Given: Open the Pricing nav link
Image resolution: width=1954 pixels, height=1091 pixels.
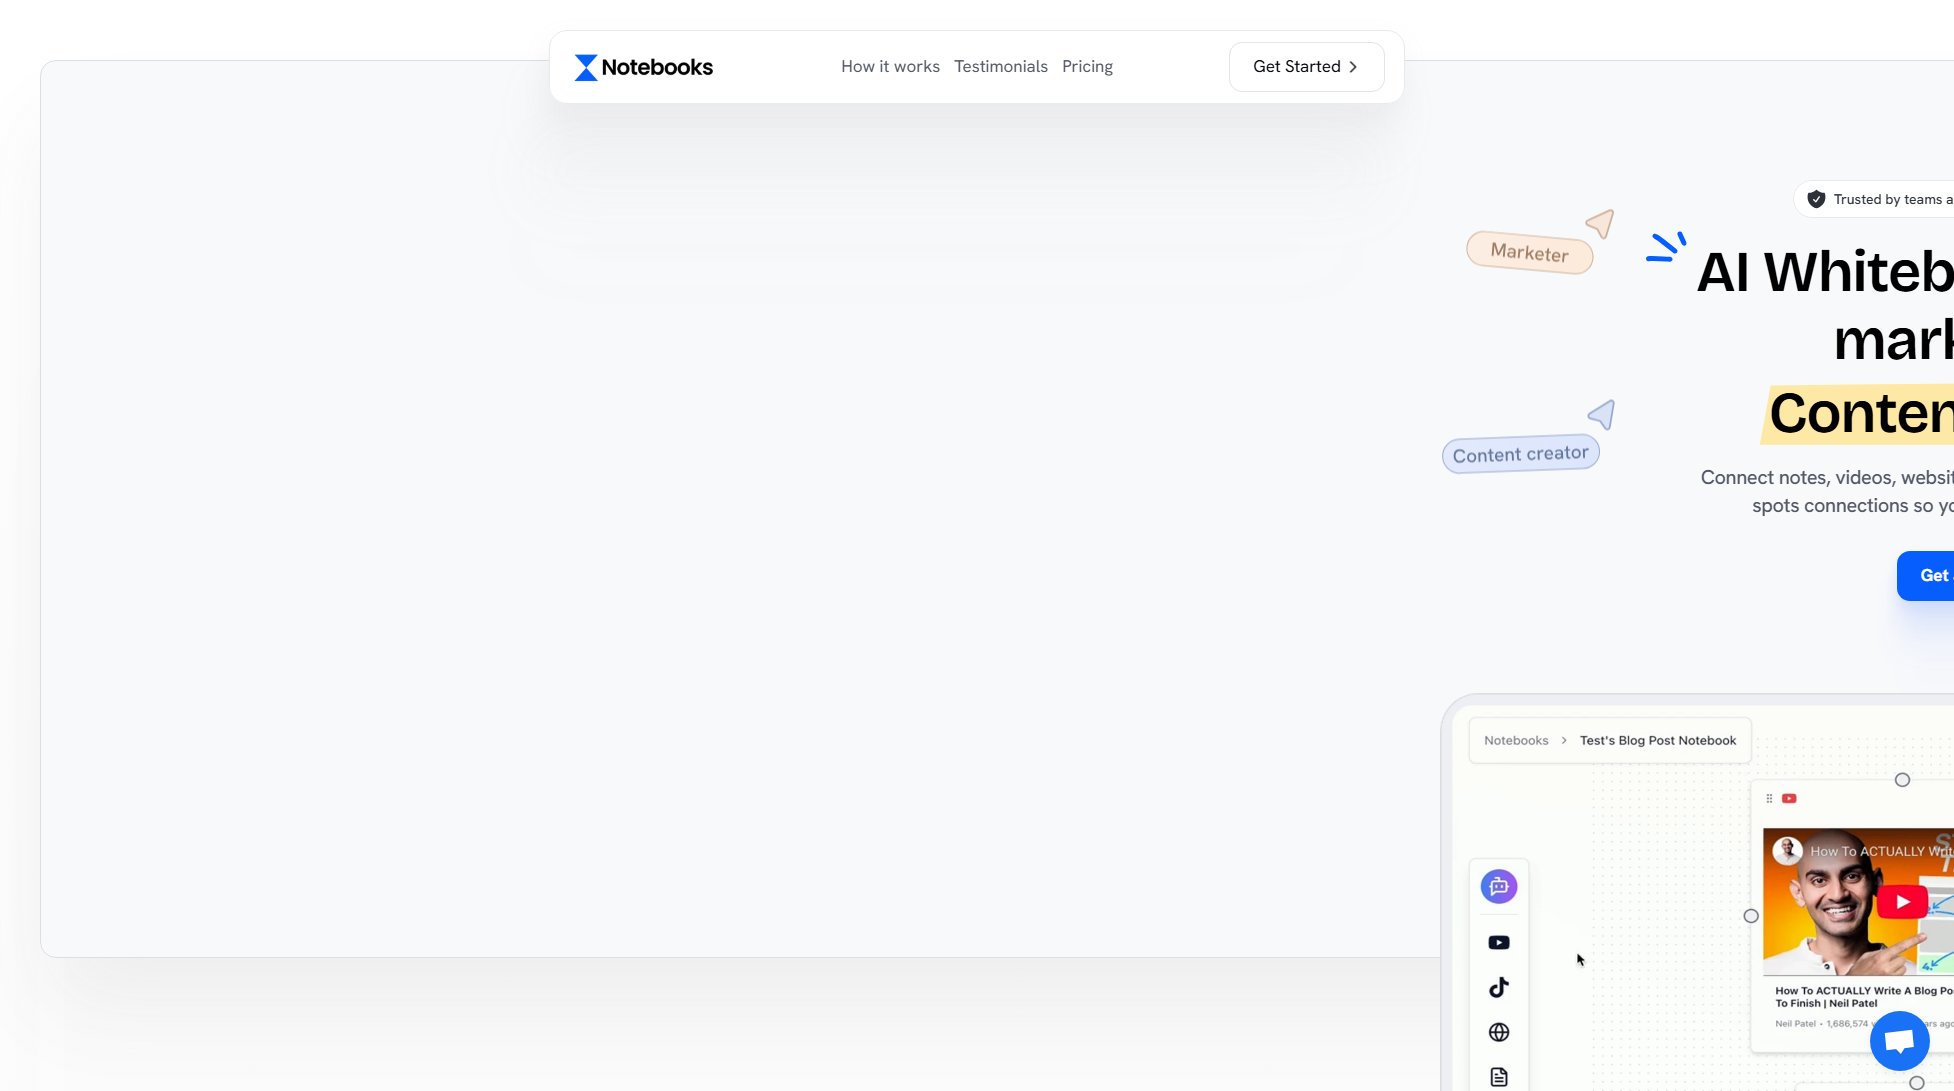Looking at the screenshot, I should point(1087,67).
